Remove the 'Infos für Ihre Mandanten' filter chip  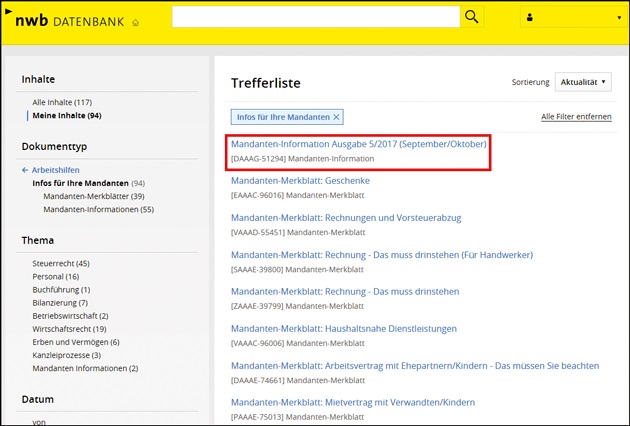pos(337,117)
